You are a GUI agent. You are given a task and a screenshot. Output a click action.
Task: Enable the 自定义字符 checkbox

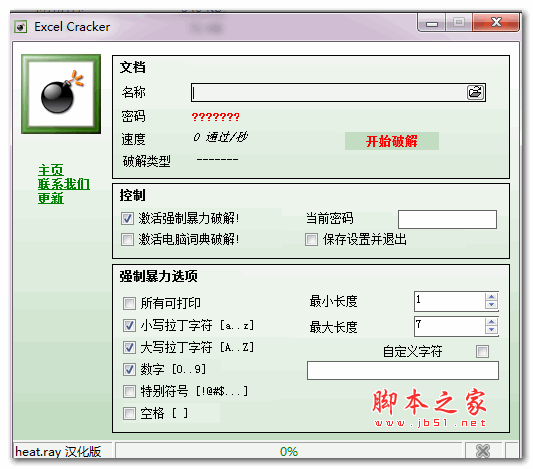482,351
